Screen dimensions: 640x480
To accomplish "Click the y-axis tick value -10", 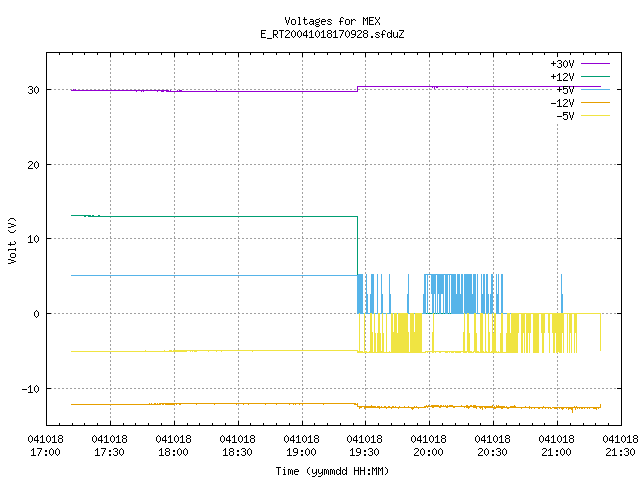I will [31, 389].
